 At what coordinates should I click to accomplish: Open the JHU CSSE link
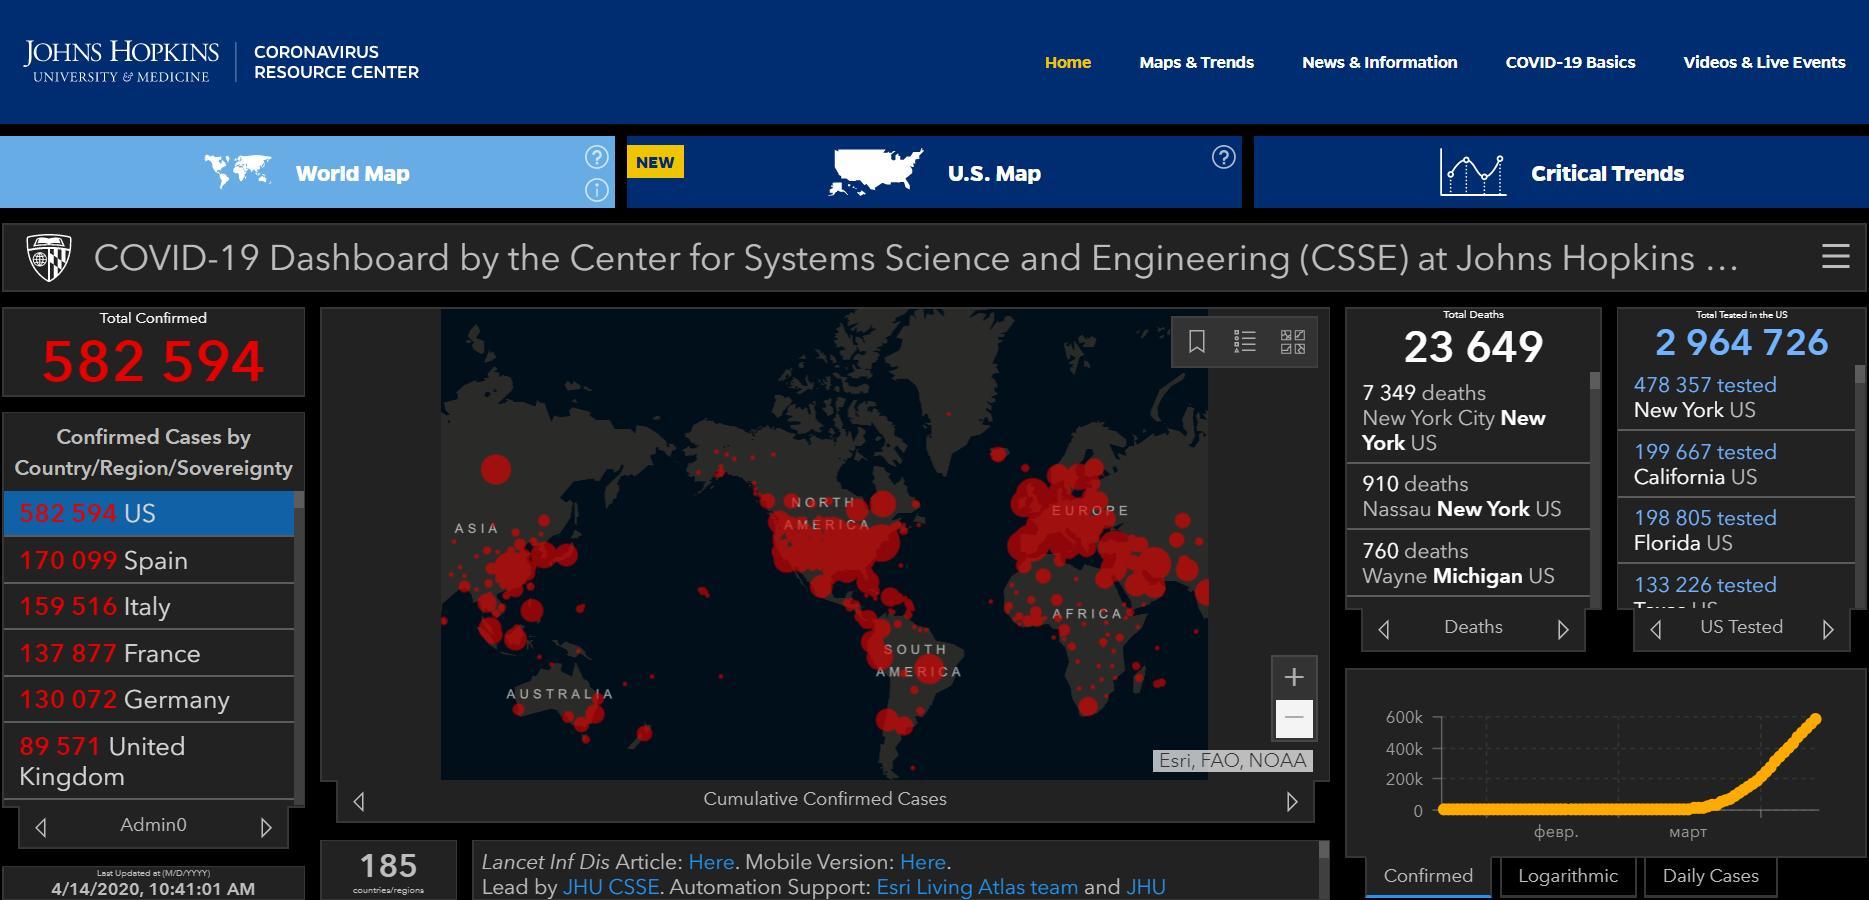(x=611, y=887)
